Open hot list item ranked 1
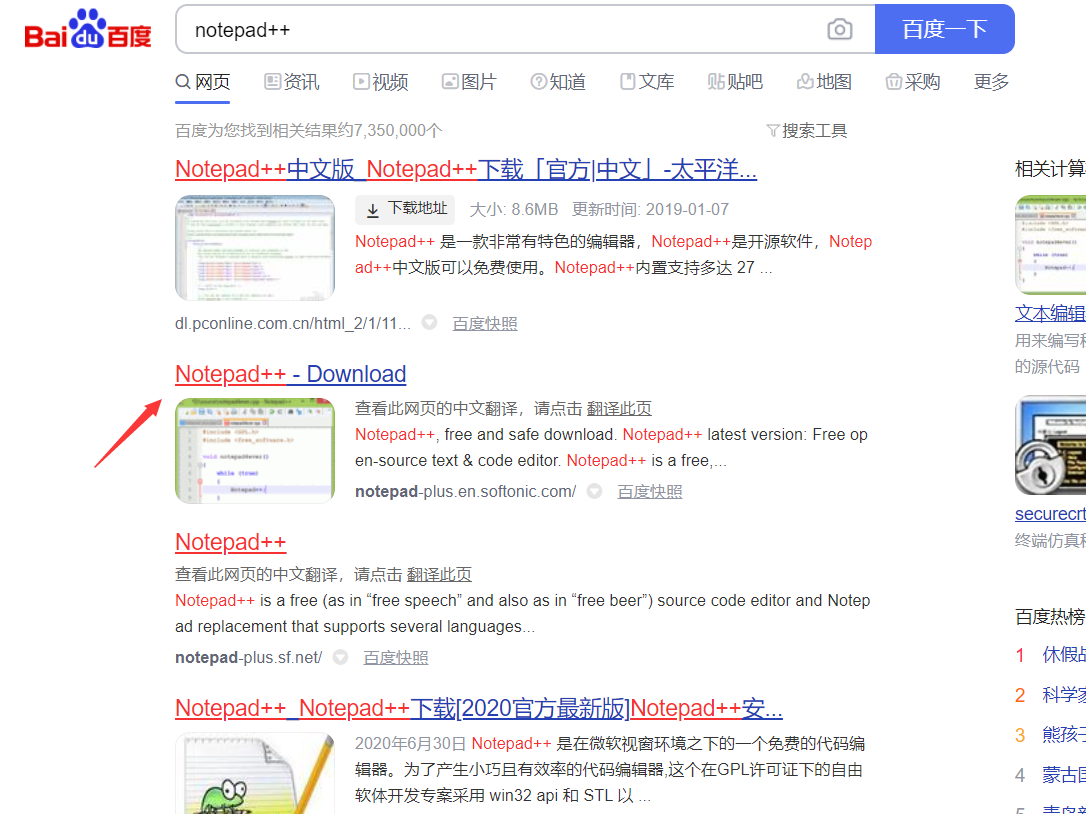This screenshot has width=1086, height=814. click(1064, 655)
